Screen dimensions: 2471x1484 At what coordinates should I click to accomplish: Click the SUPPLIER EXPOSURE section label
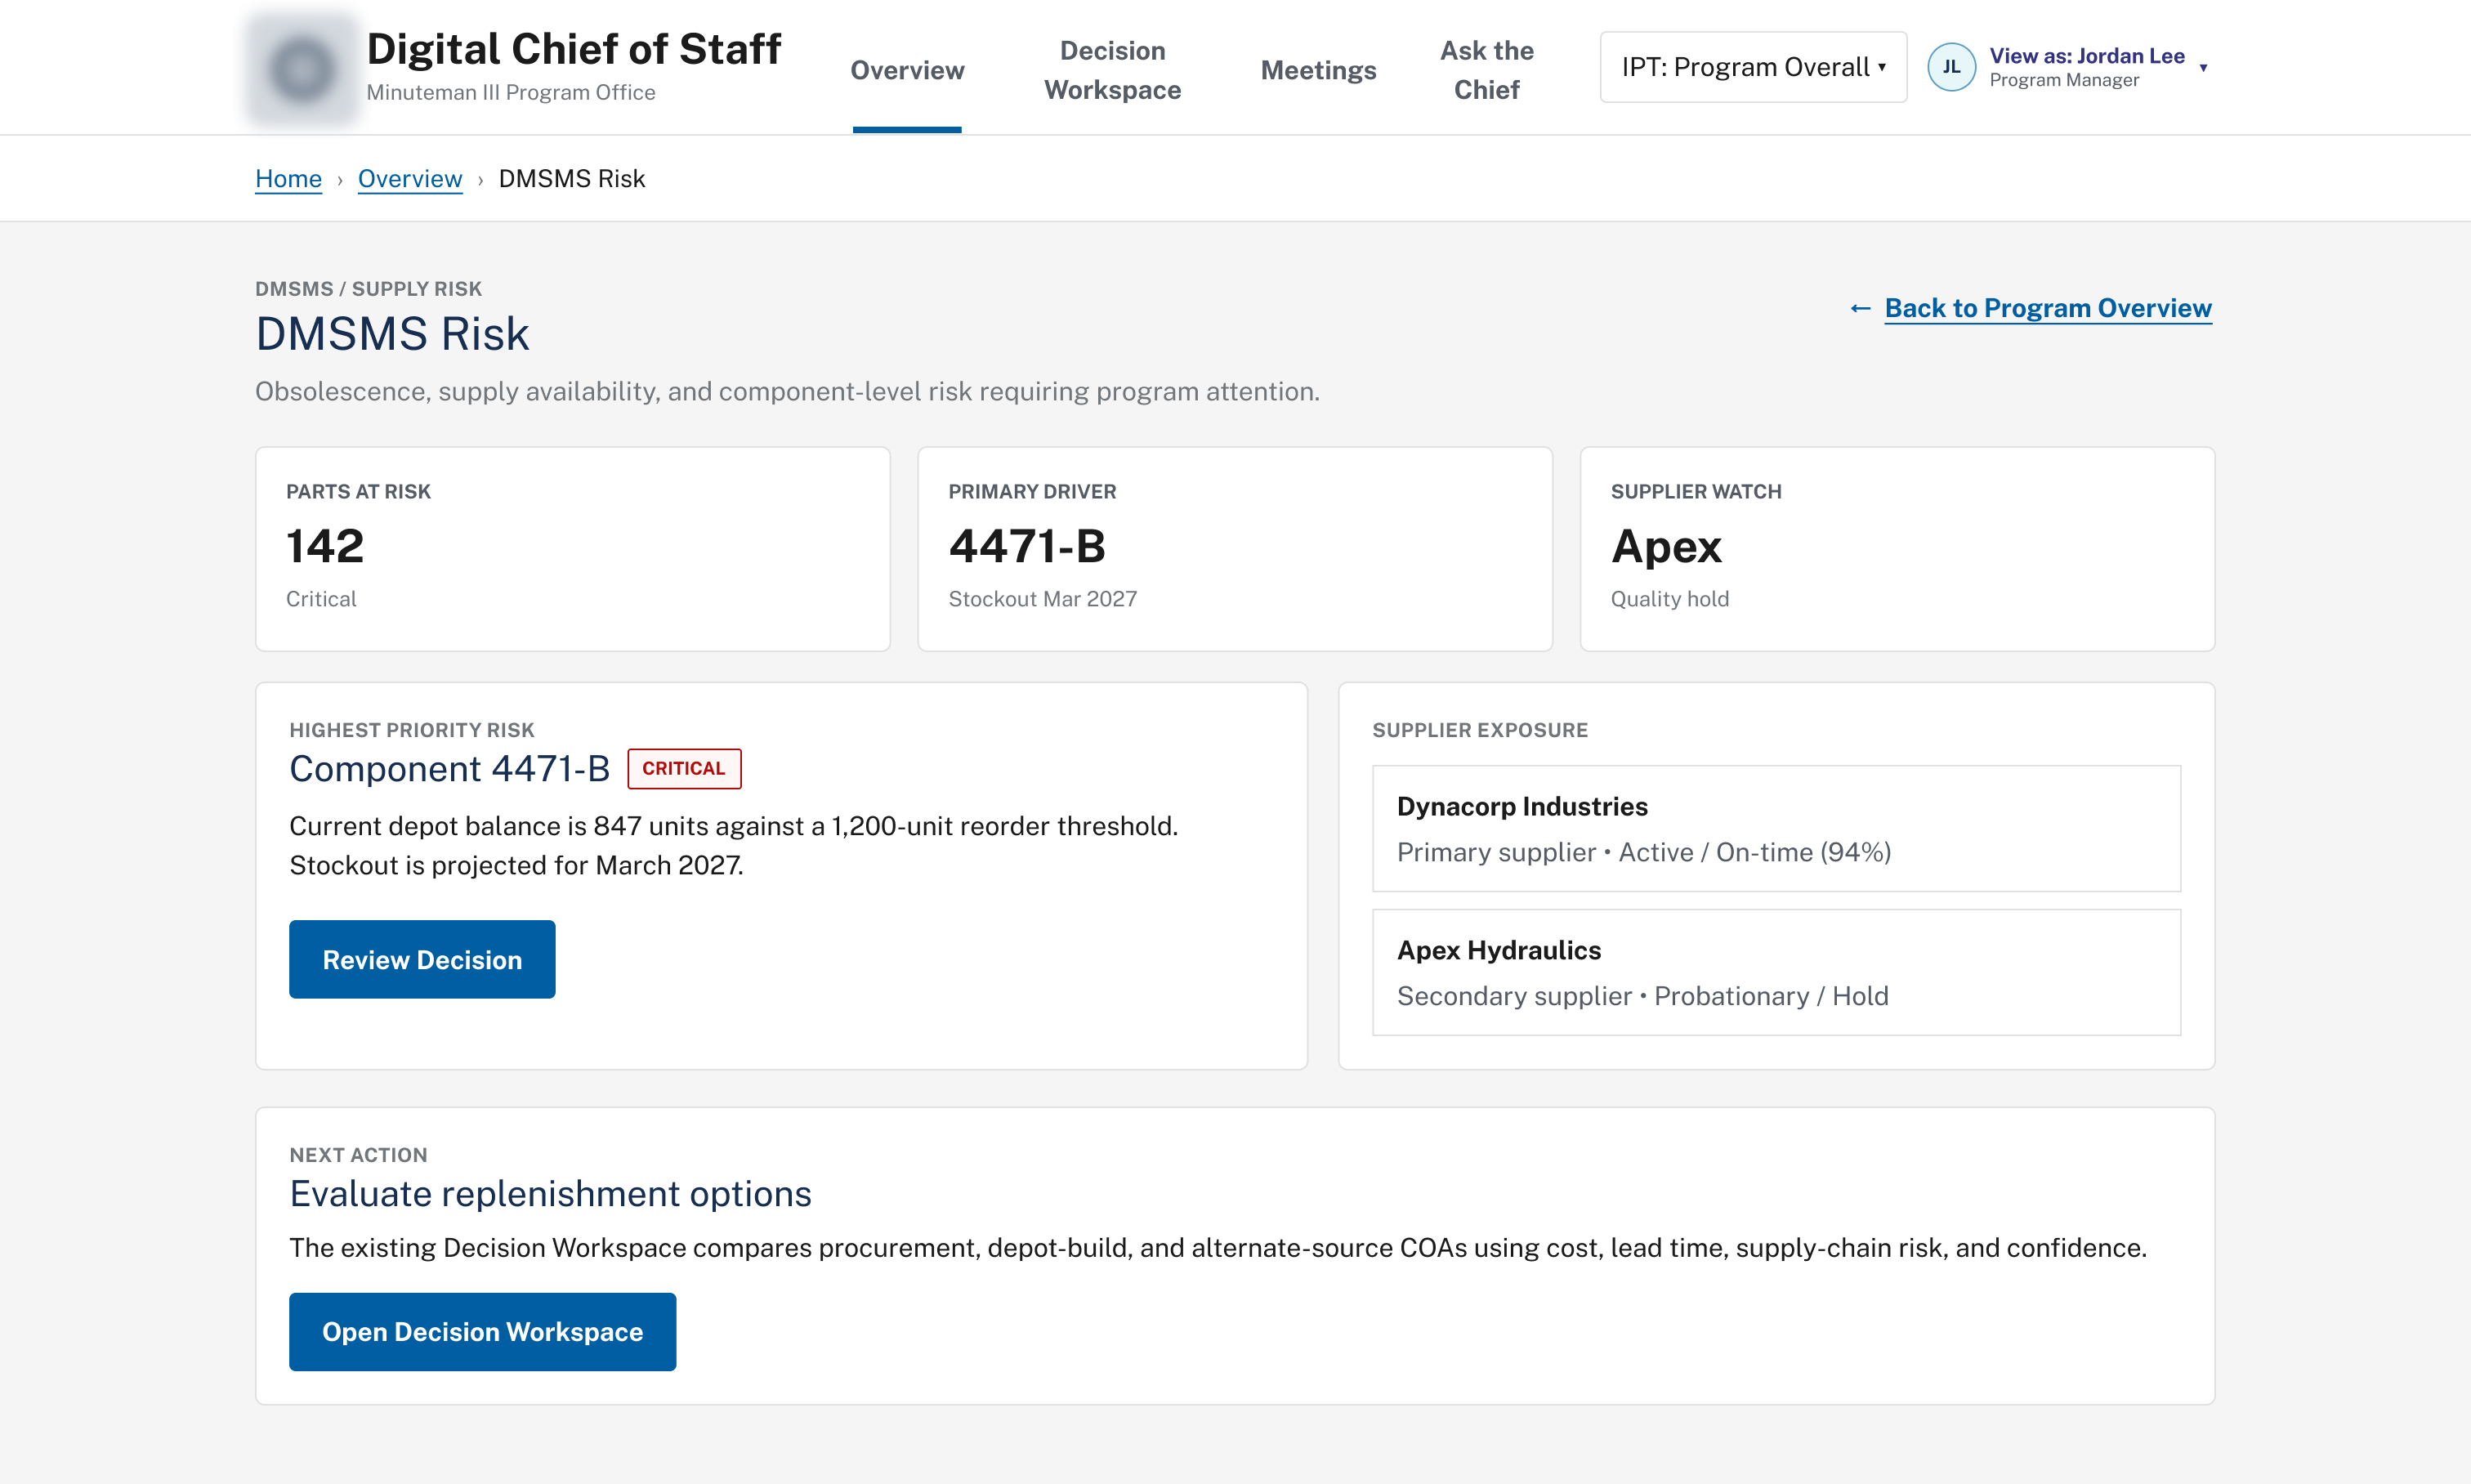[x=1480, y=730]
